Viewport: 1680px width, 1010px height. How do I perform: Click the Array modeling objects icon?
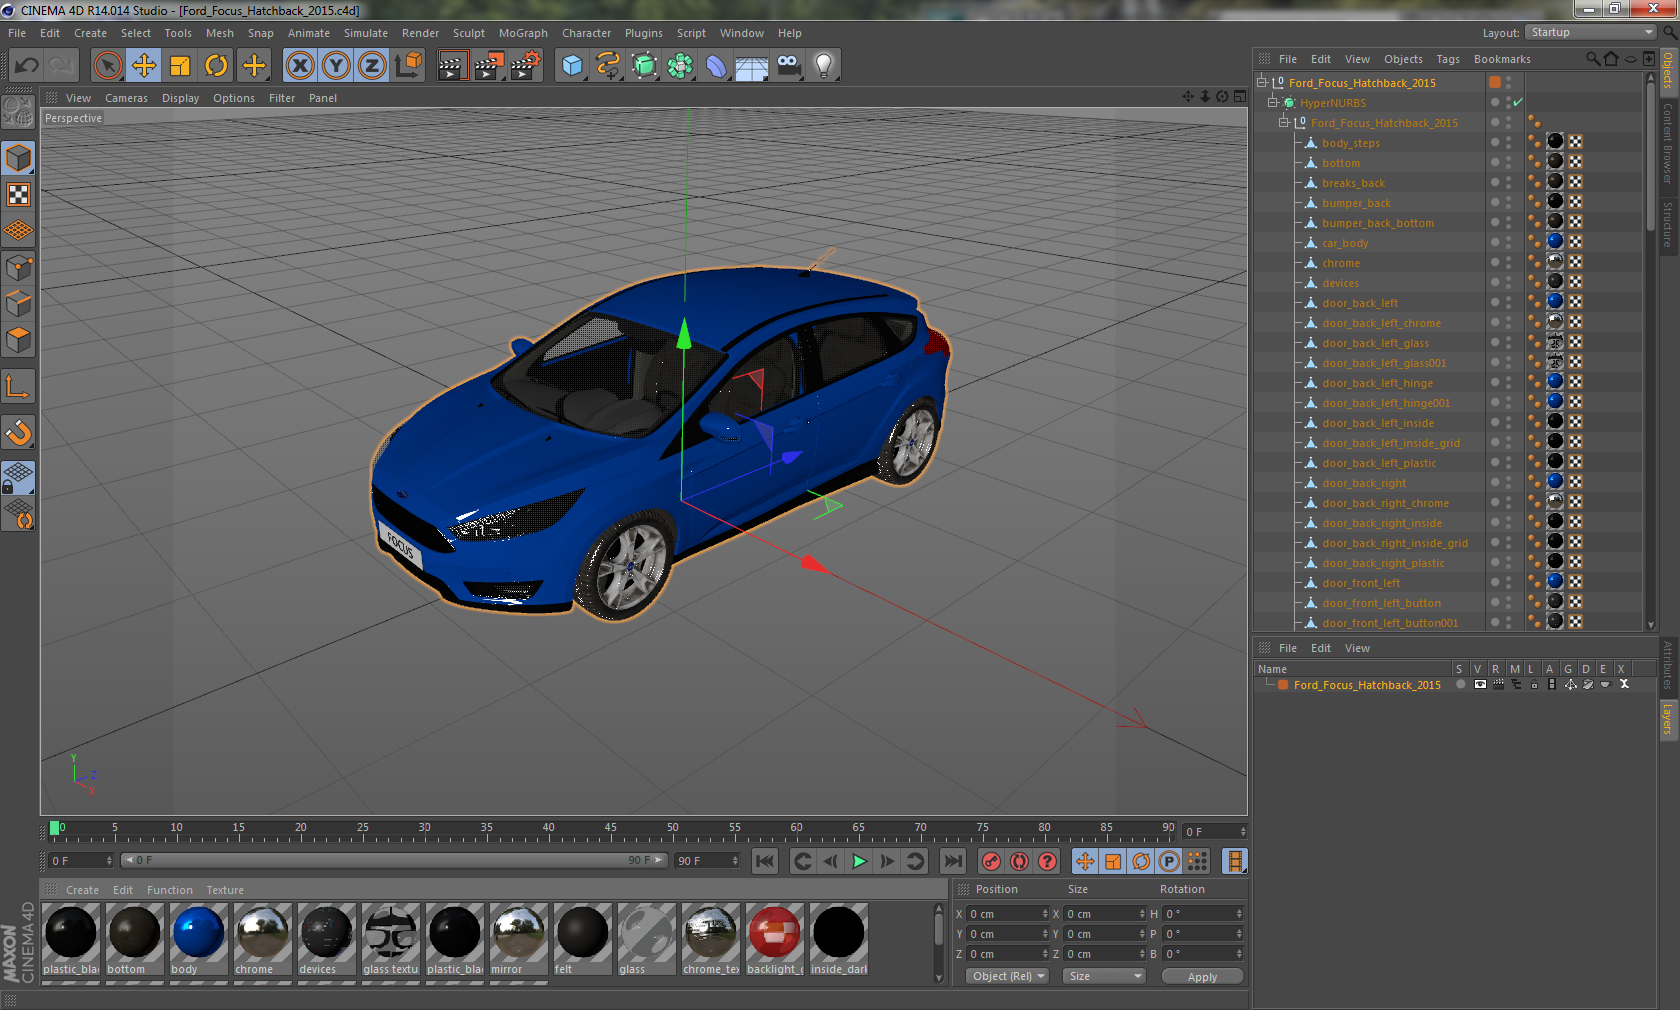click(680, 66)
